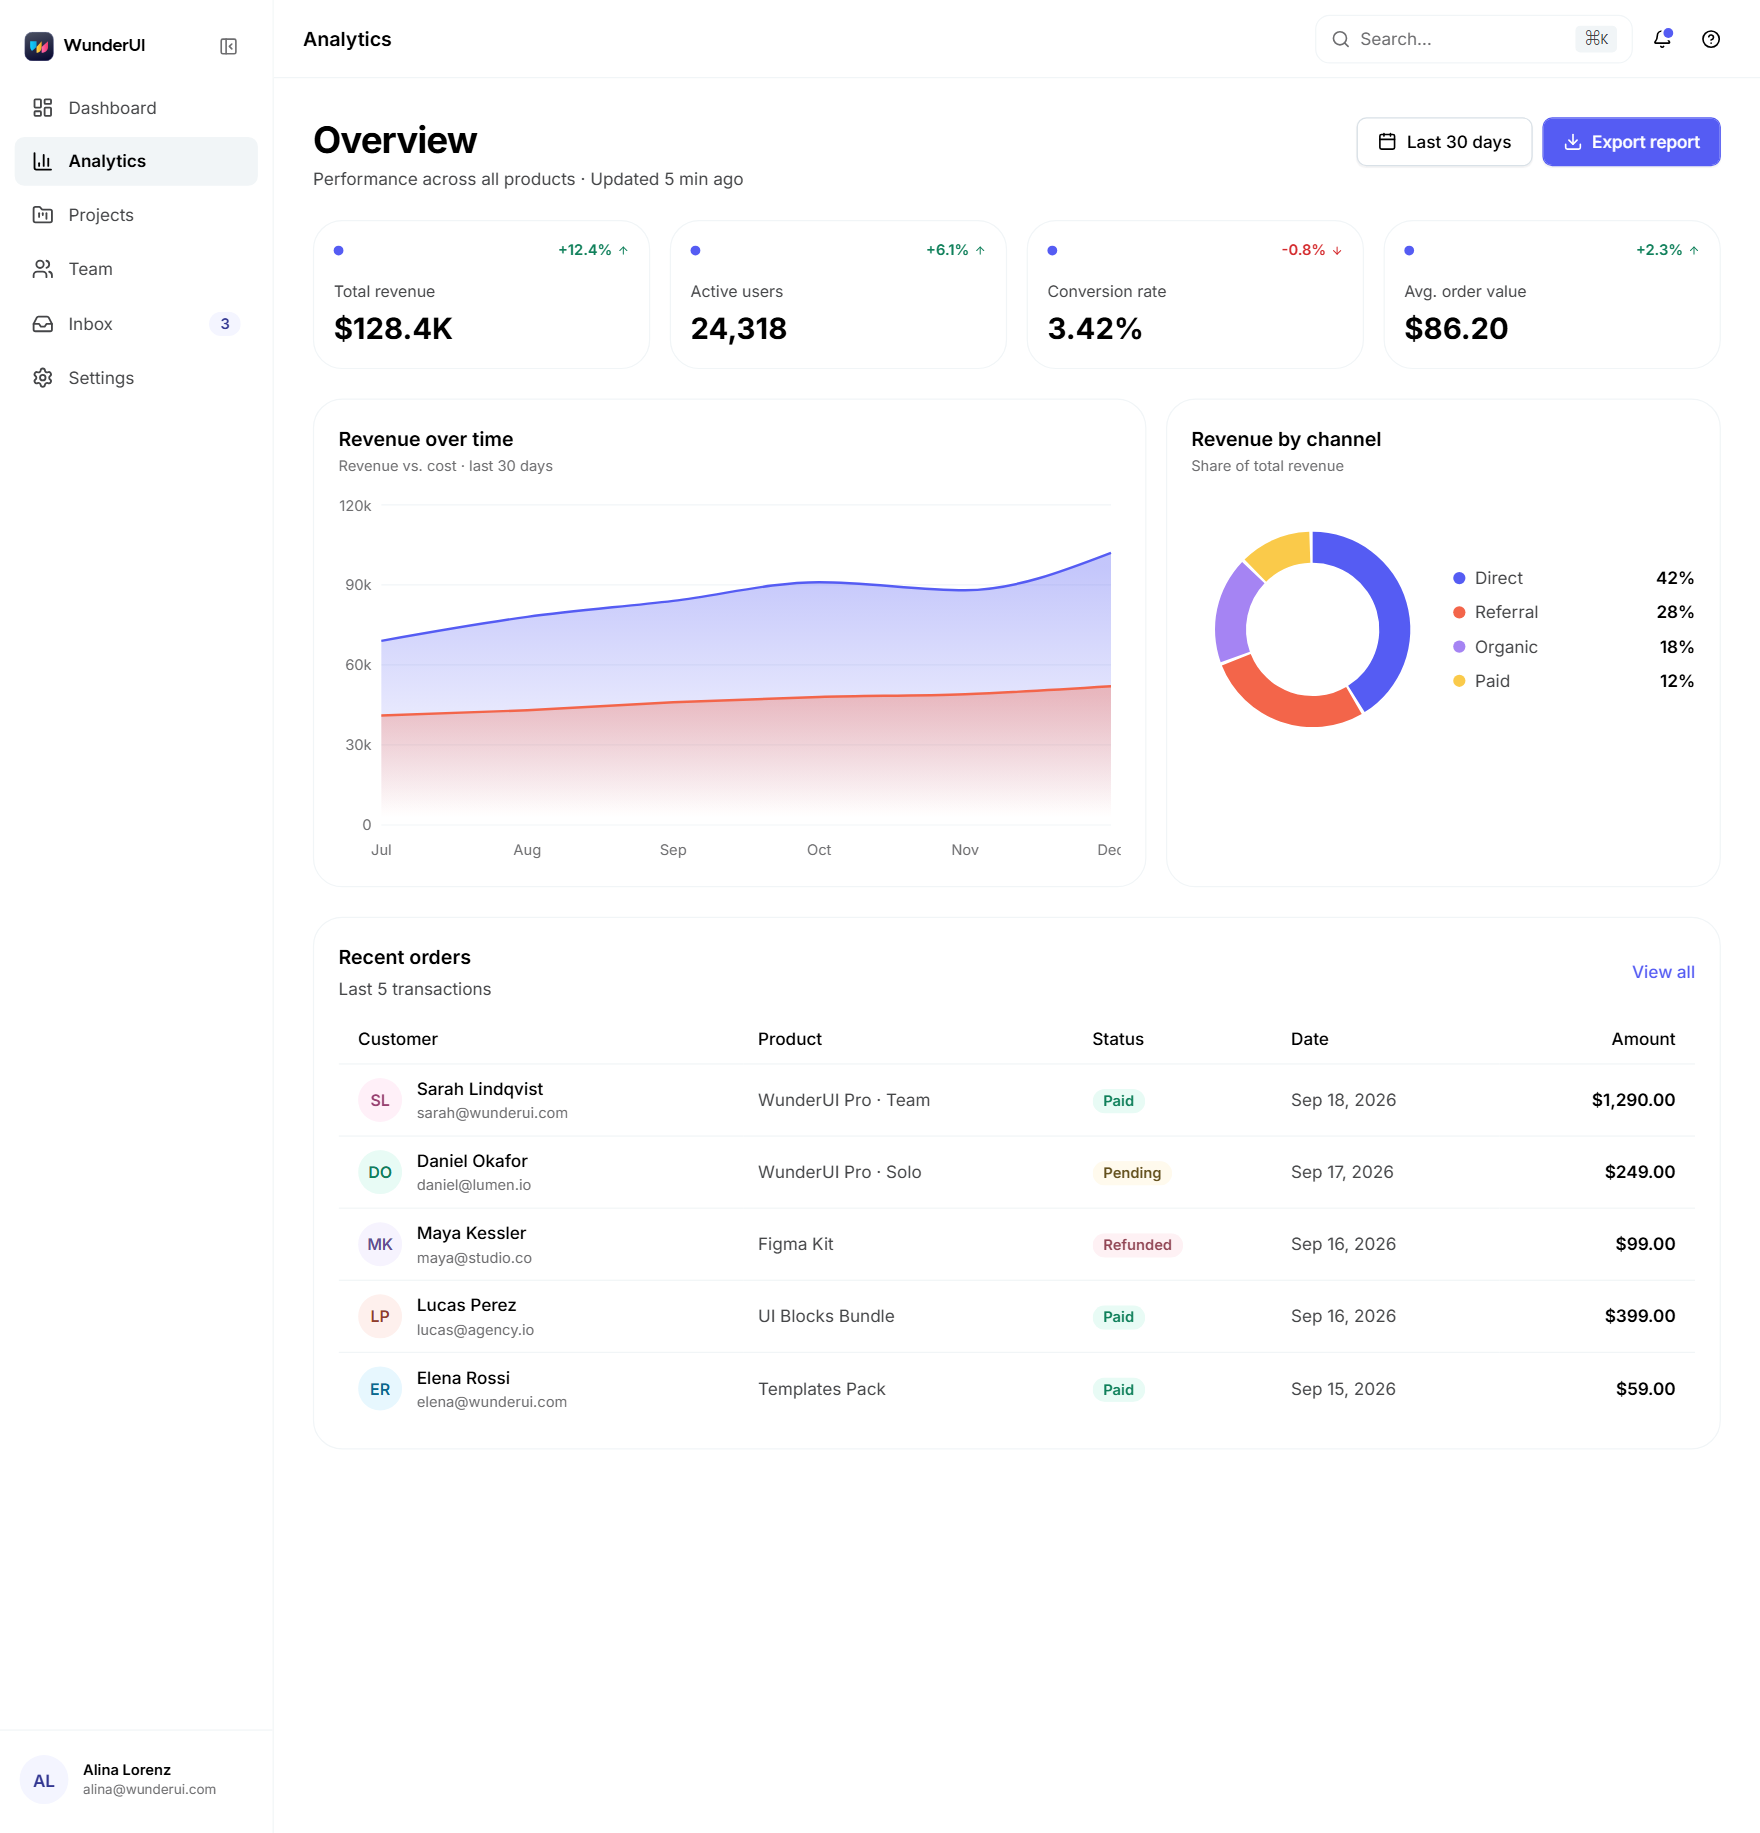This screenshot has width=1760, height=1833.
Task: Click View all orders link
Action: tap(1663, 972)
